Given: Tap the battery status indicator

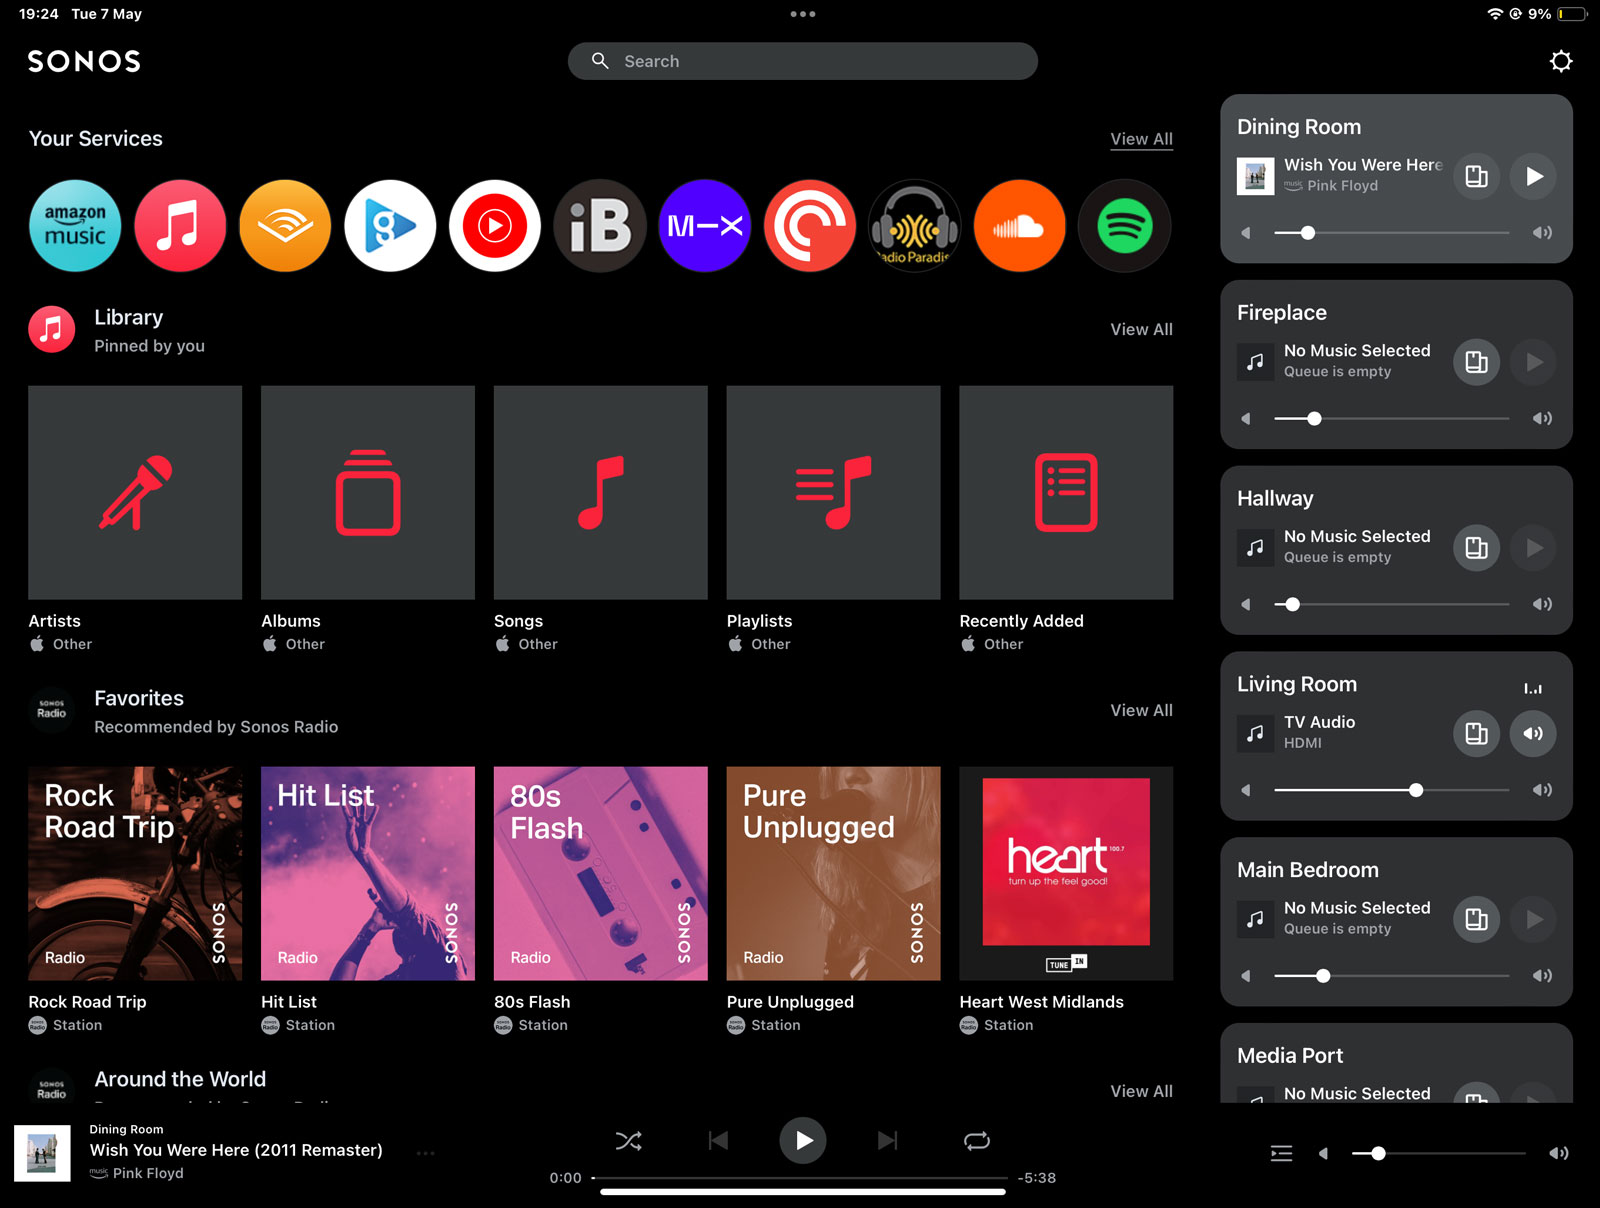Looking at the screenshot, I should coord(1571,14).
